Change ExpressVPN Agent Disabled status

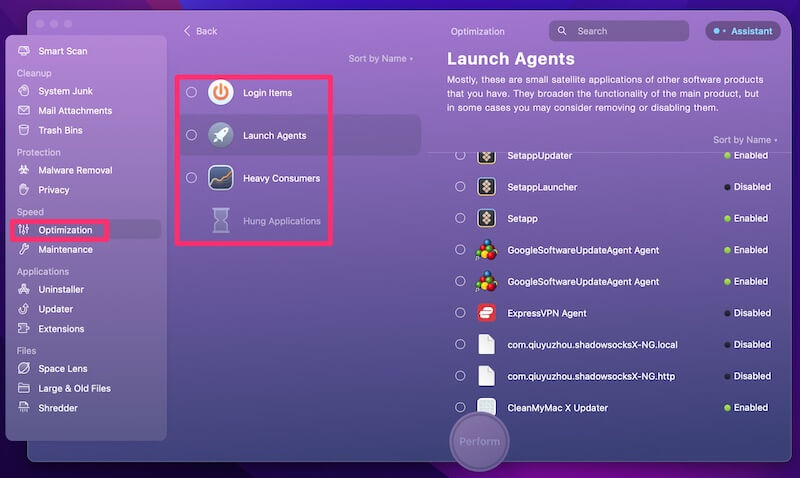coord(748,313)
